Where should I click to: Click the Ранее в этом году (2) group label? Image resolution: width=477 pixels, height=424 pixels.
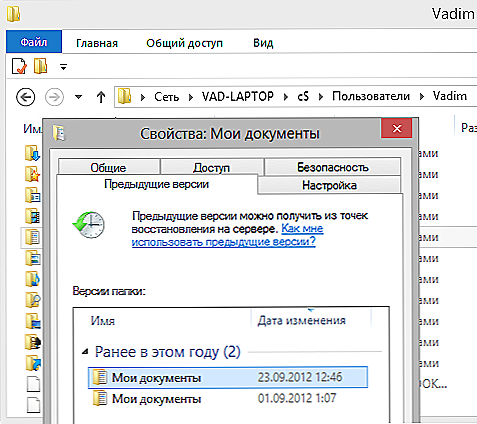point(168,352)
